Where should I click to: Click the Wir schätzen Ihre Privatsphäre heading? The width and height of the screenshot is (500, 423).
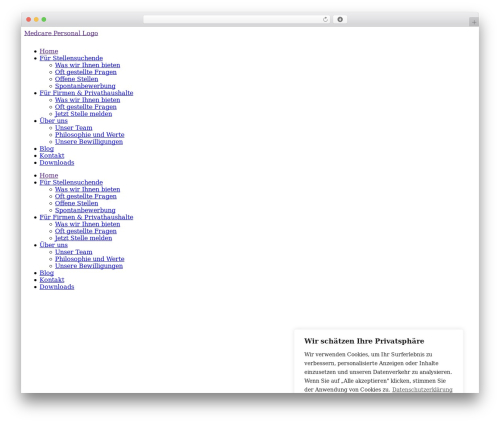click(x=364, y=341)
